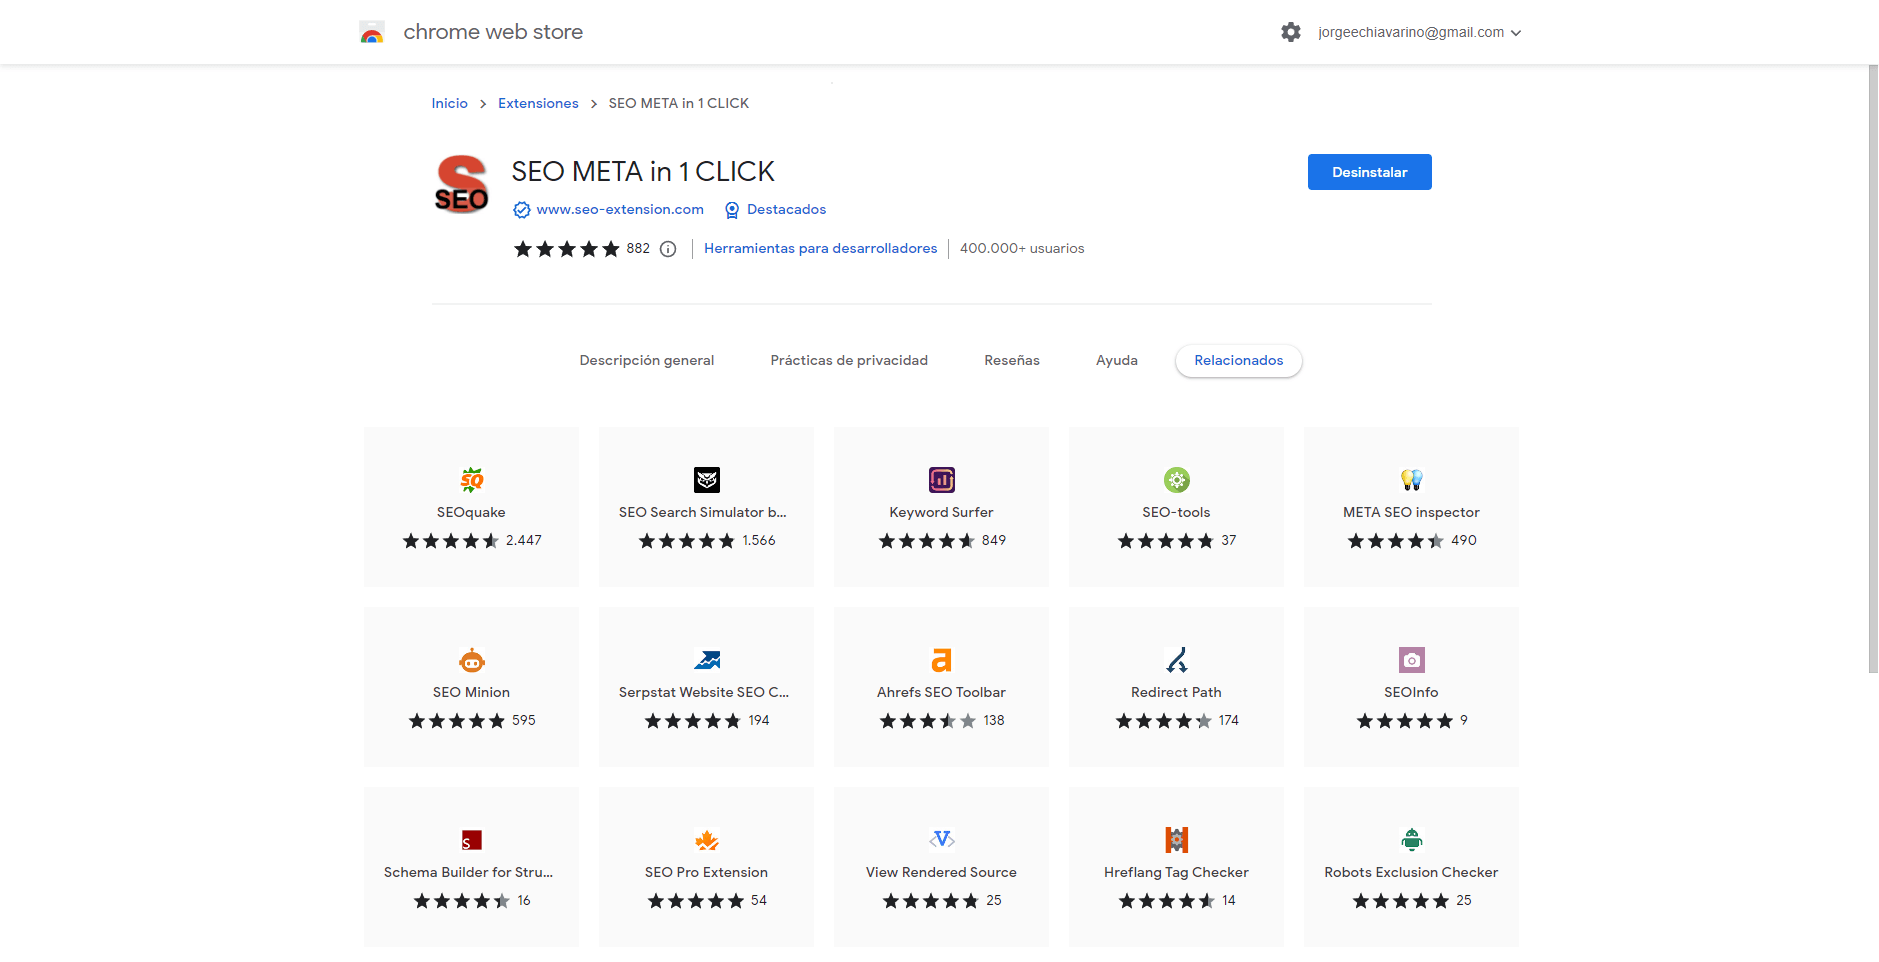Open www.seo-extension.com link
Viewport: 1879px width, 962px height.
coord(620,209)
